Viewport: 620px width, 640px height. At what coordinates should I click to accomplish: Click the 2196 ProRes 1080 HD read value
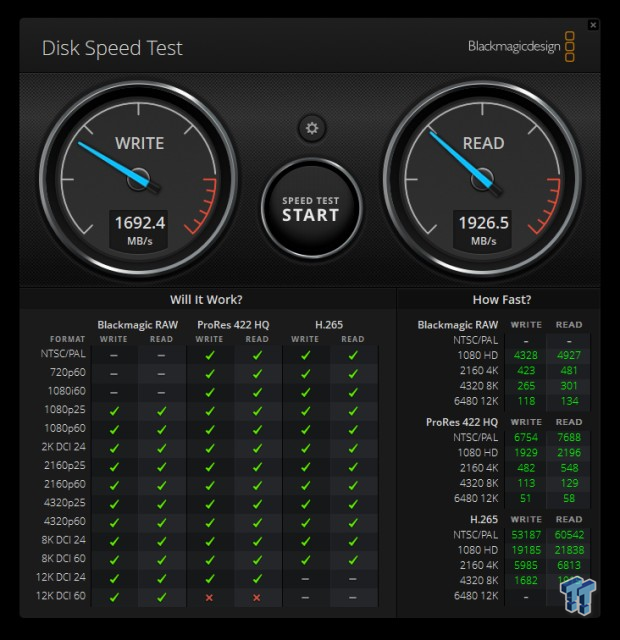569,453
